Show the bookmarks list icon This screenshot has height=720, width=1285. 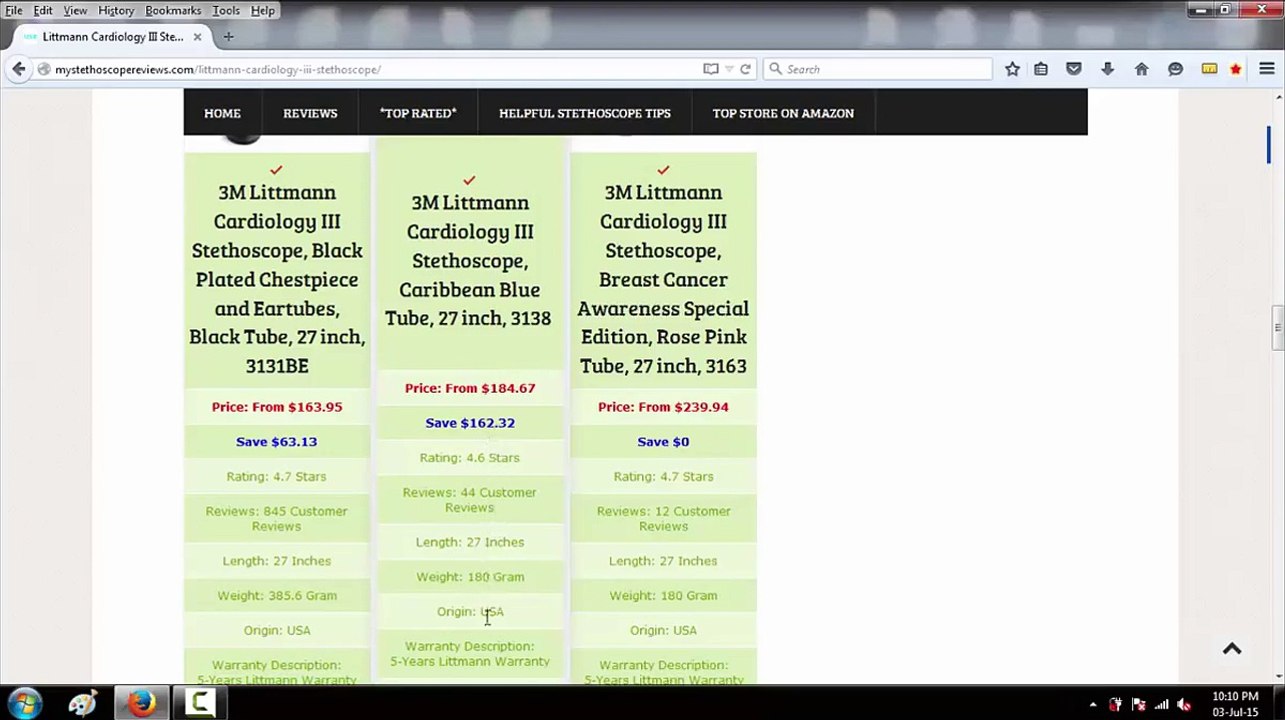click(1041, 69)
